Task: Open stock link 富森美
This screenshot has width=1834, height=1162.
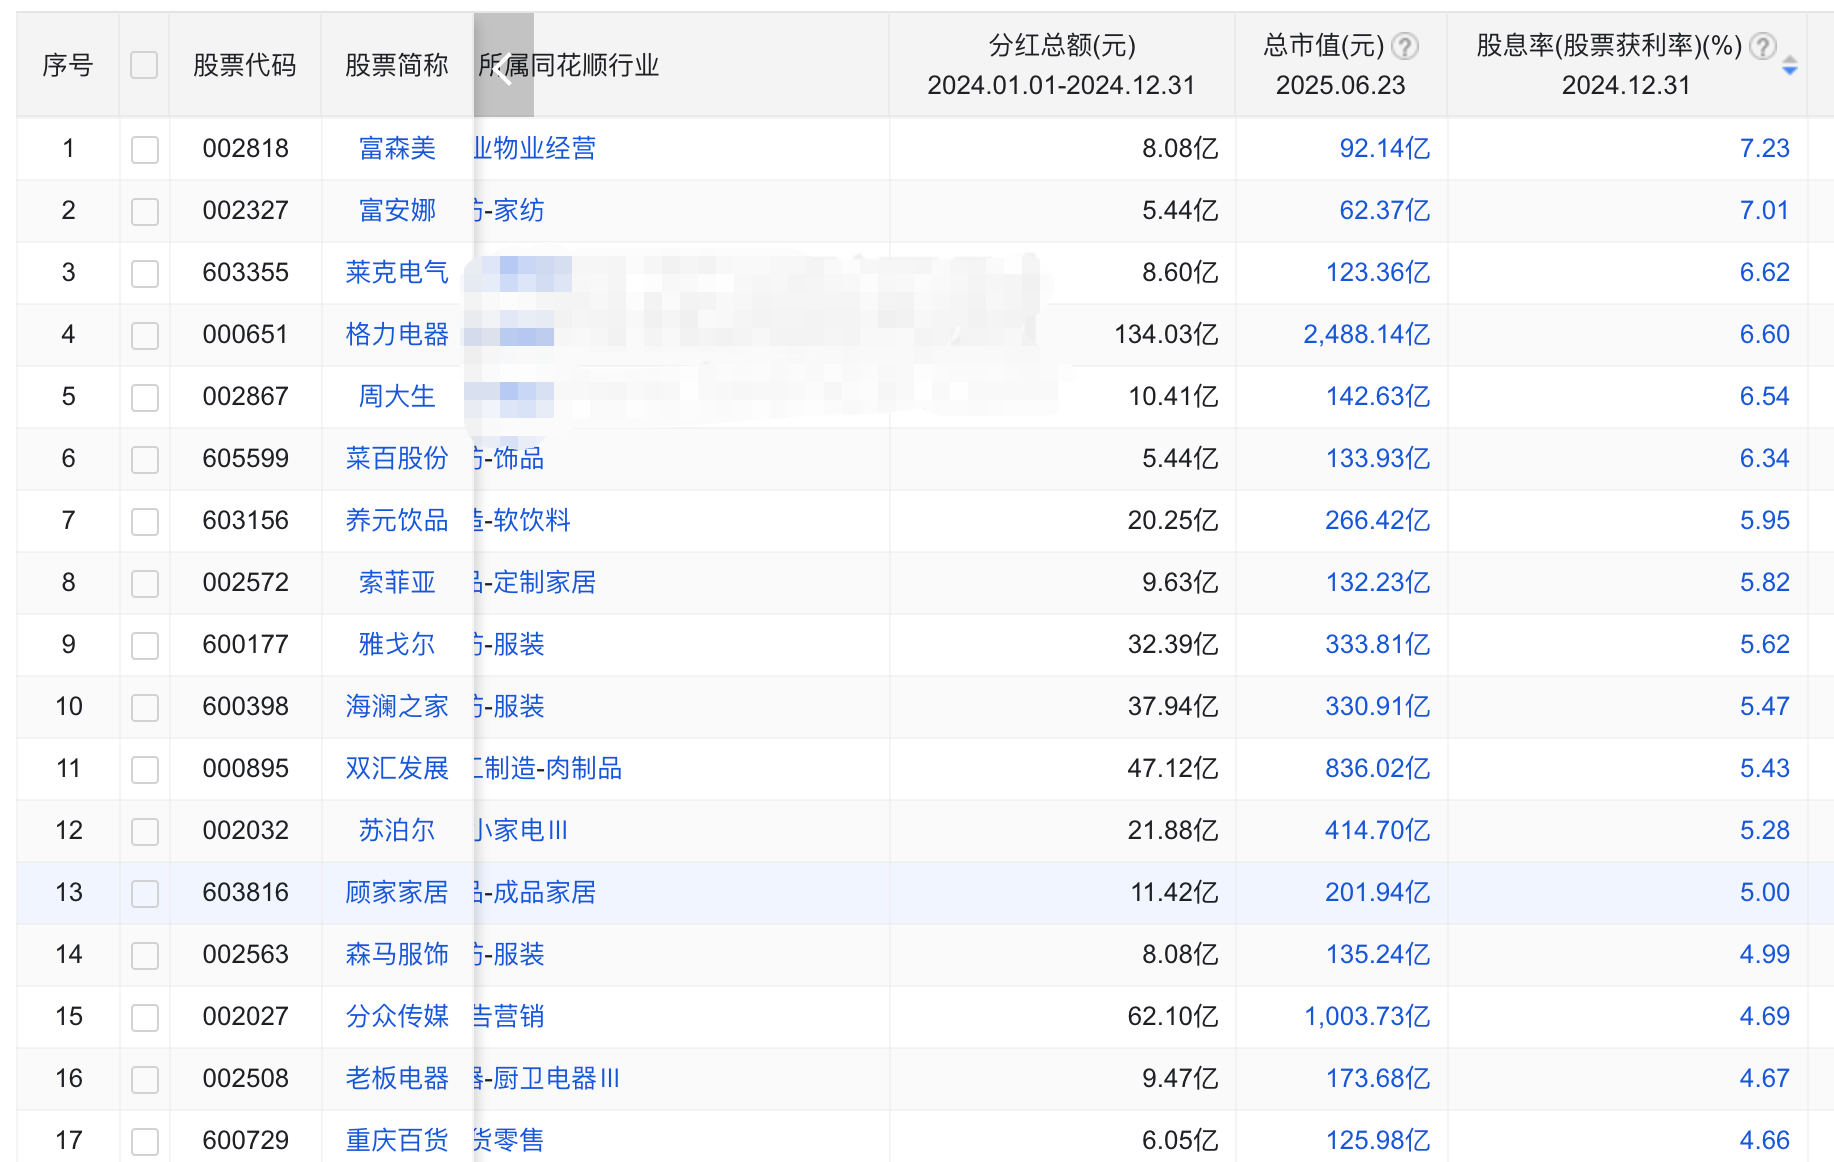Action: [x=397, y=148]
